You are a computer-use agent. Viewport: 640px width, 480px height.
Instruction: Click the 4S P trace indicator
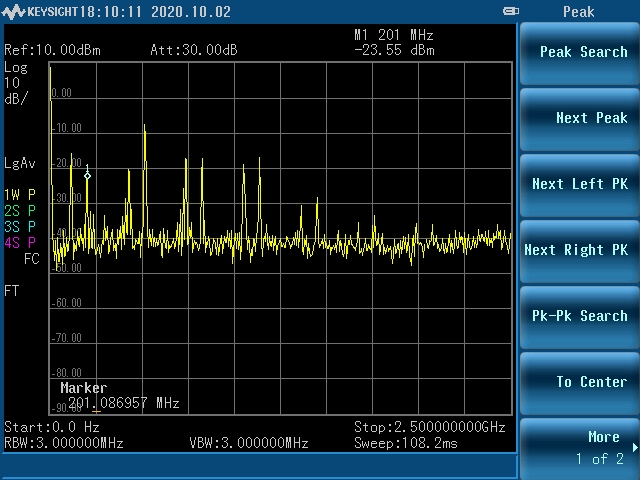pyautogui.click(x=20, y=243)
